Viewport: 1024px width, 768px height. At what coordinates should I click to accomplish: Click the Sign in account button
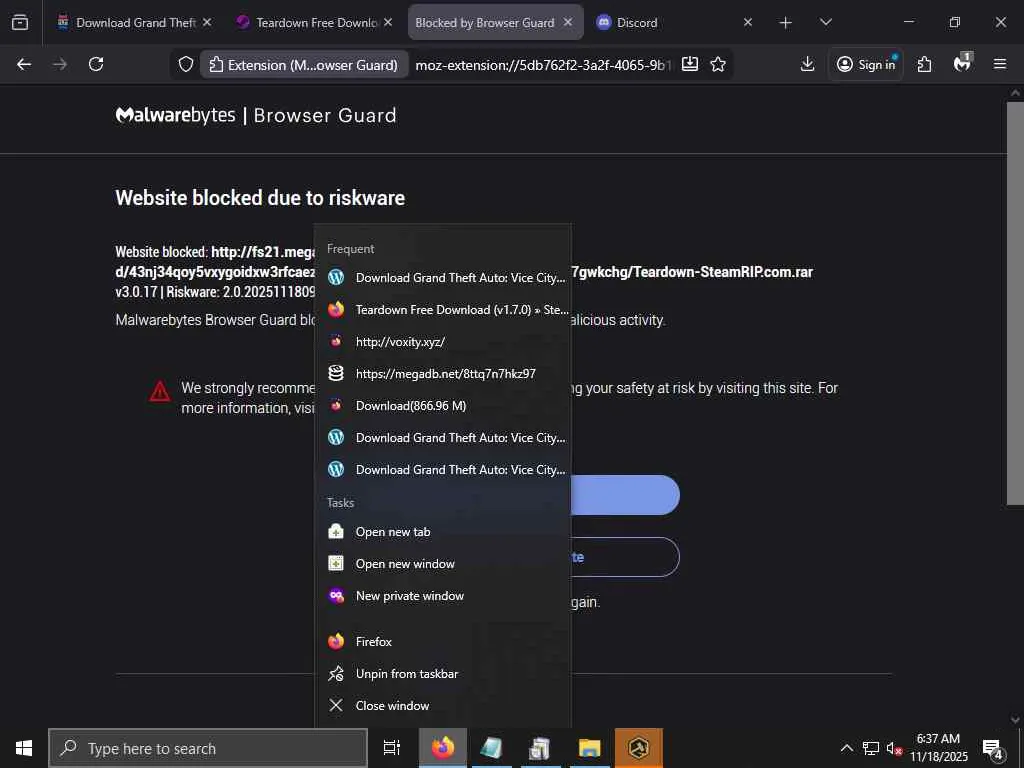pyautogui.click(x=866, y=64)
